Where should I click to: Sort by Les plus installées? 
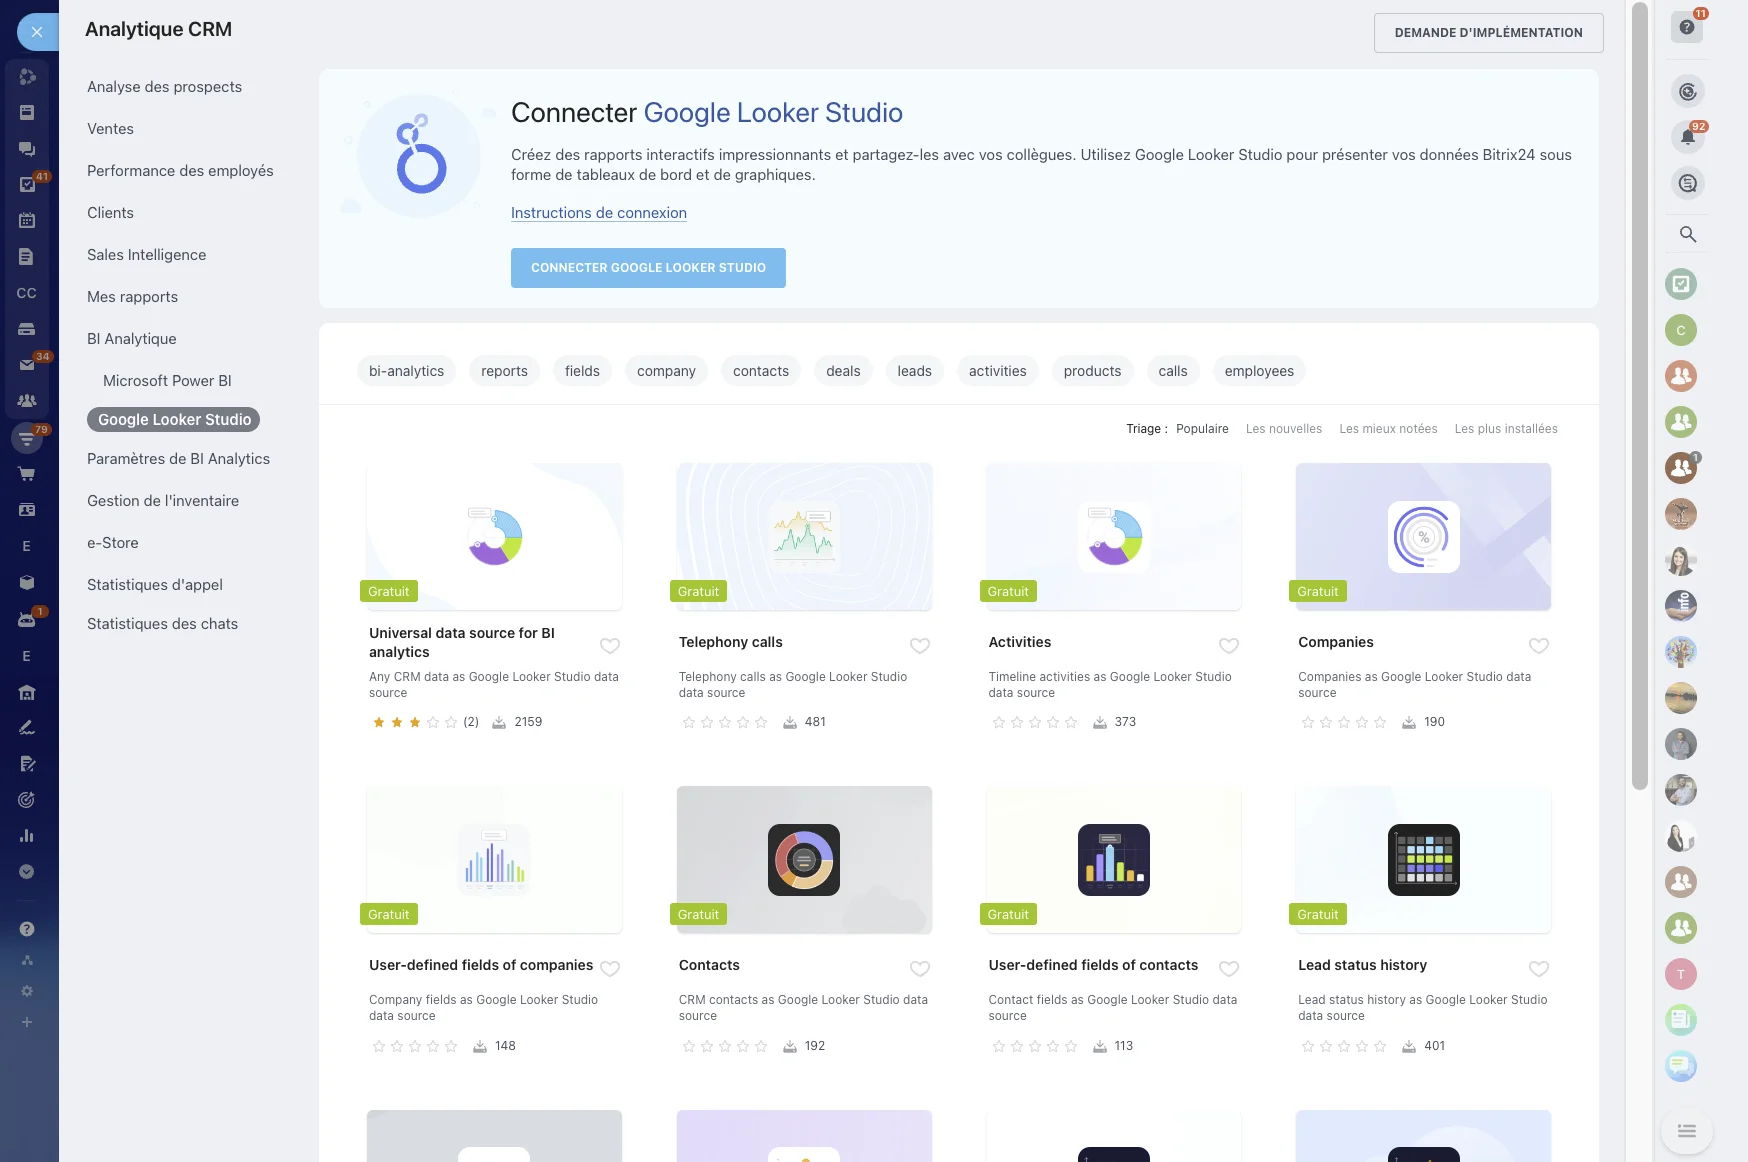(x=1505, y=429)
